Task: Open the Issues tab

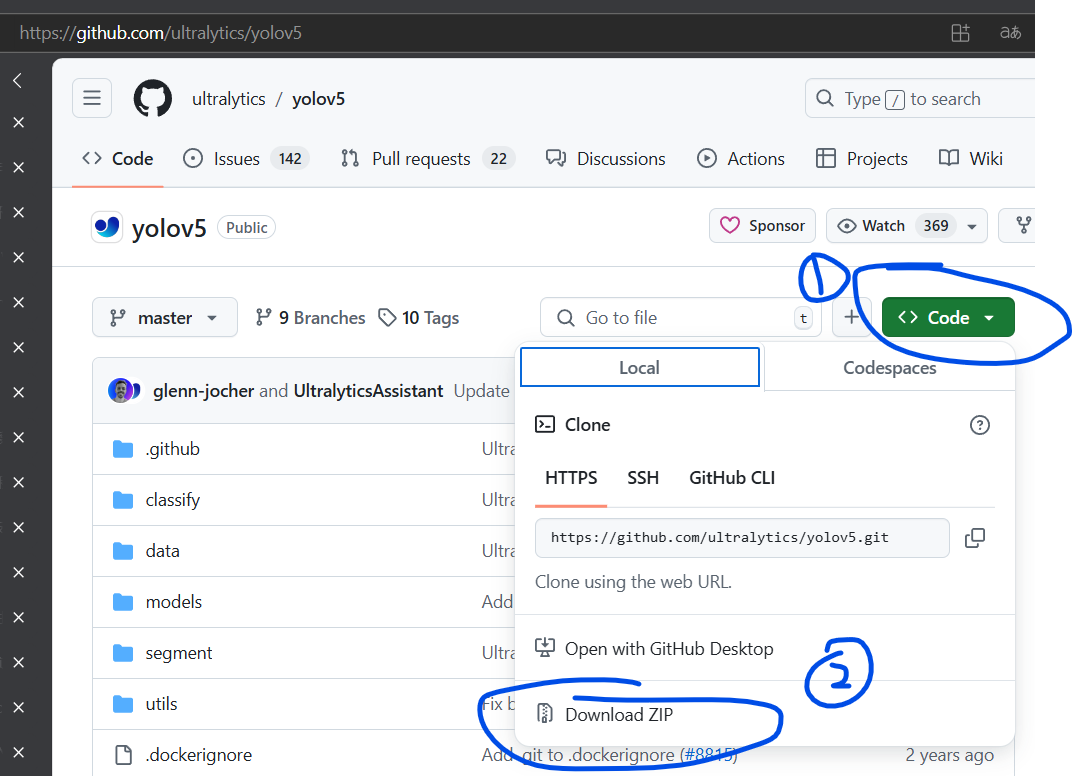Action: 246,159
